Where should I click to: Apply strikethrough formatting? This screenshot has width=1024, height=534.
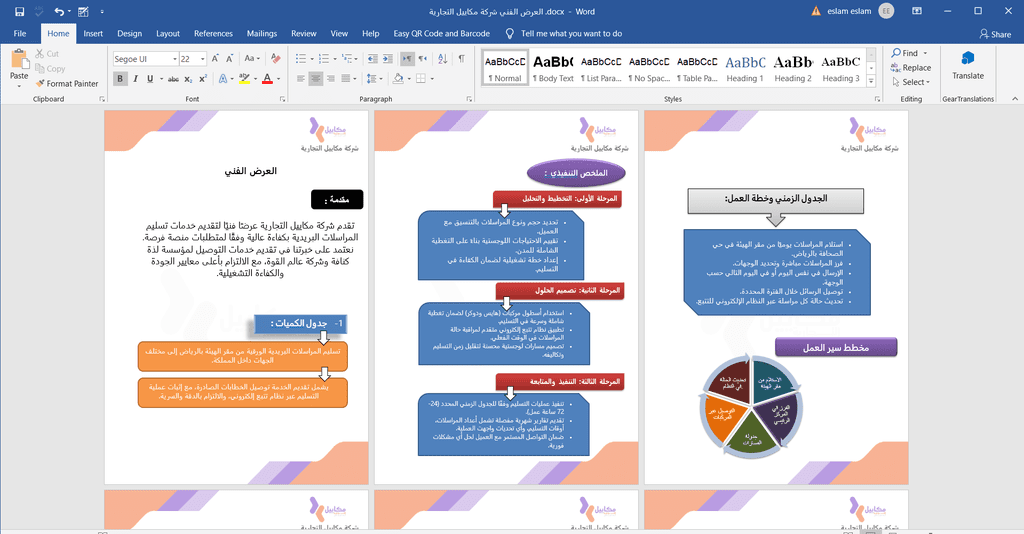pos(173,79)
